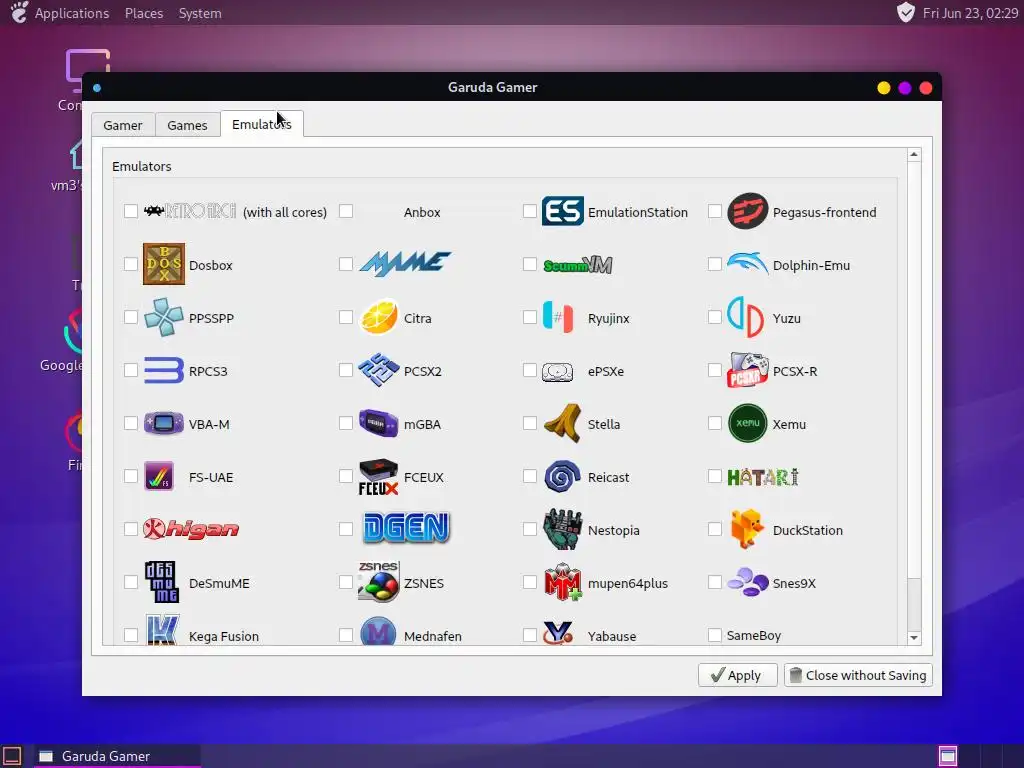Open the Applications menu
The width and height of the screenshot is (1024, 768).
tap(72, 13)
